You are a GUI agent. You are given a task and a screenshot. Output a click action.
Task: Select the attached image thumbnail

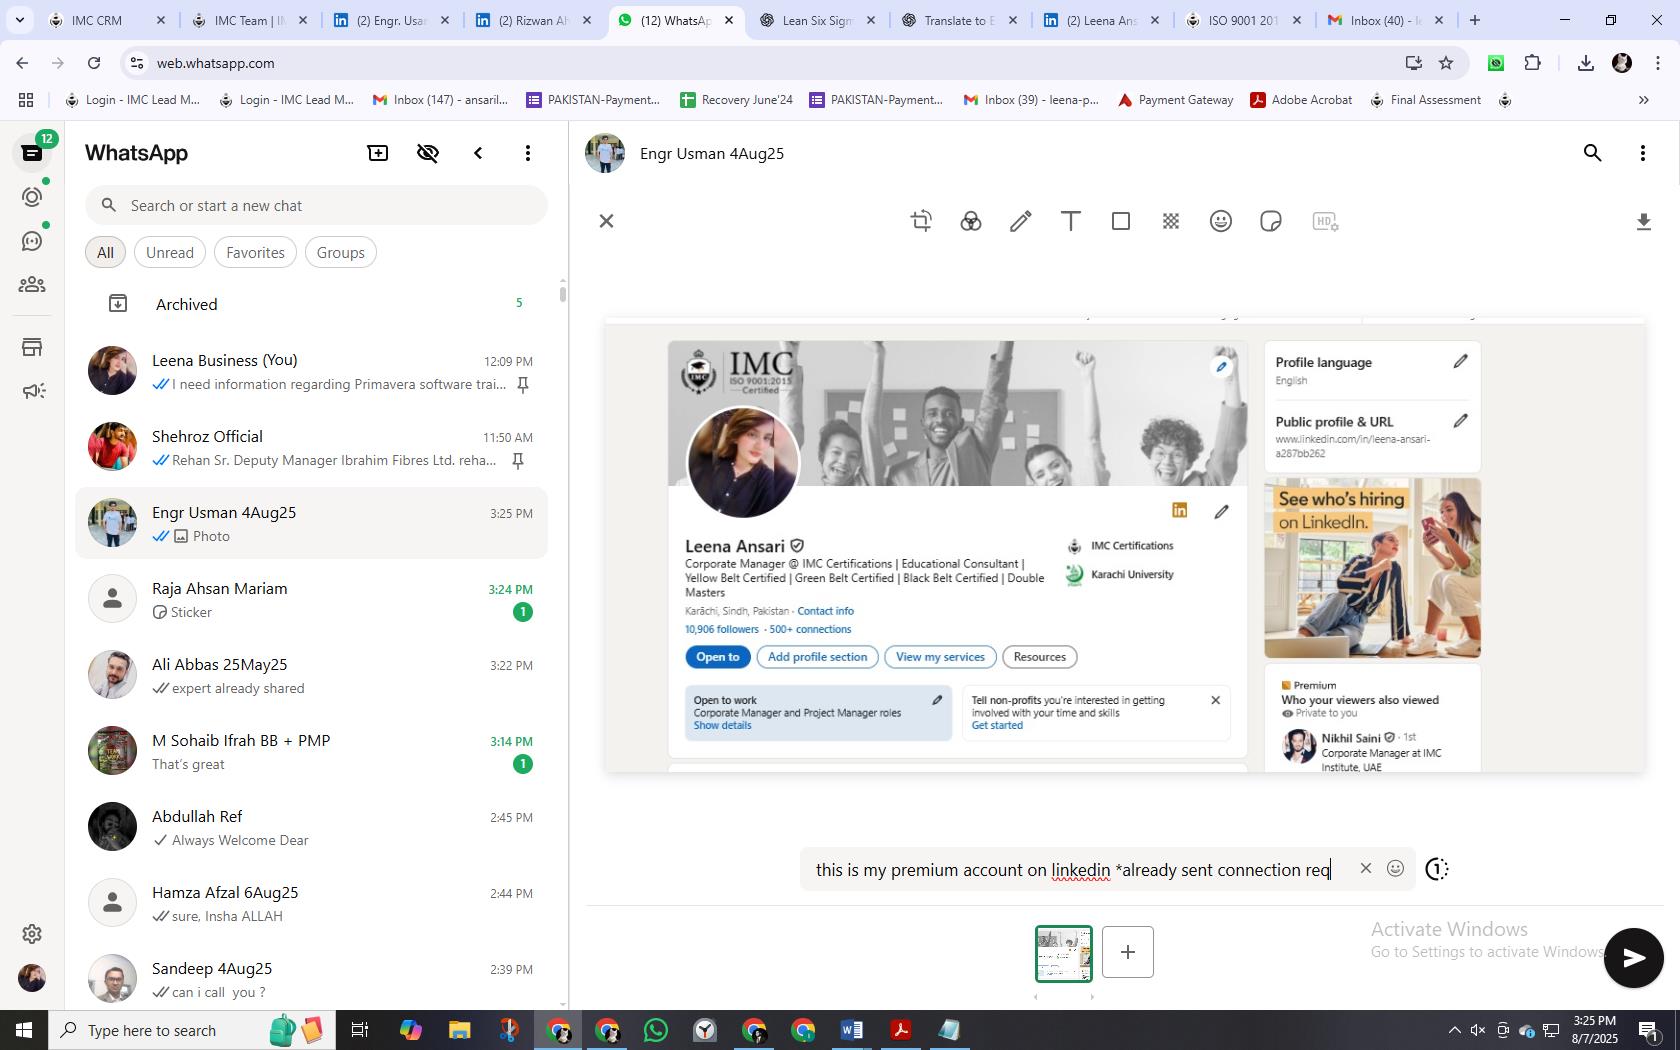(1064, 953)
